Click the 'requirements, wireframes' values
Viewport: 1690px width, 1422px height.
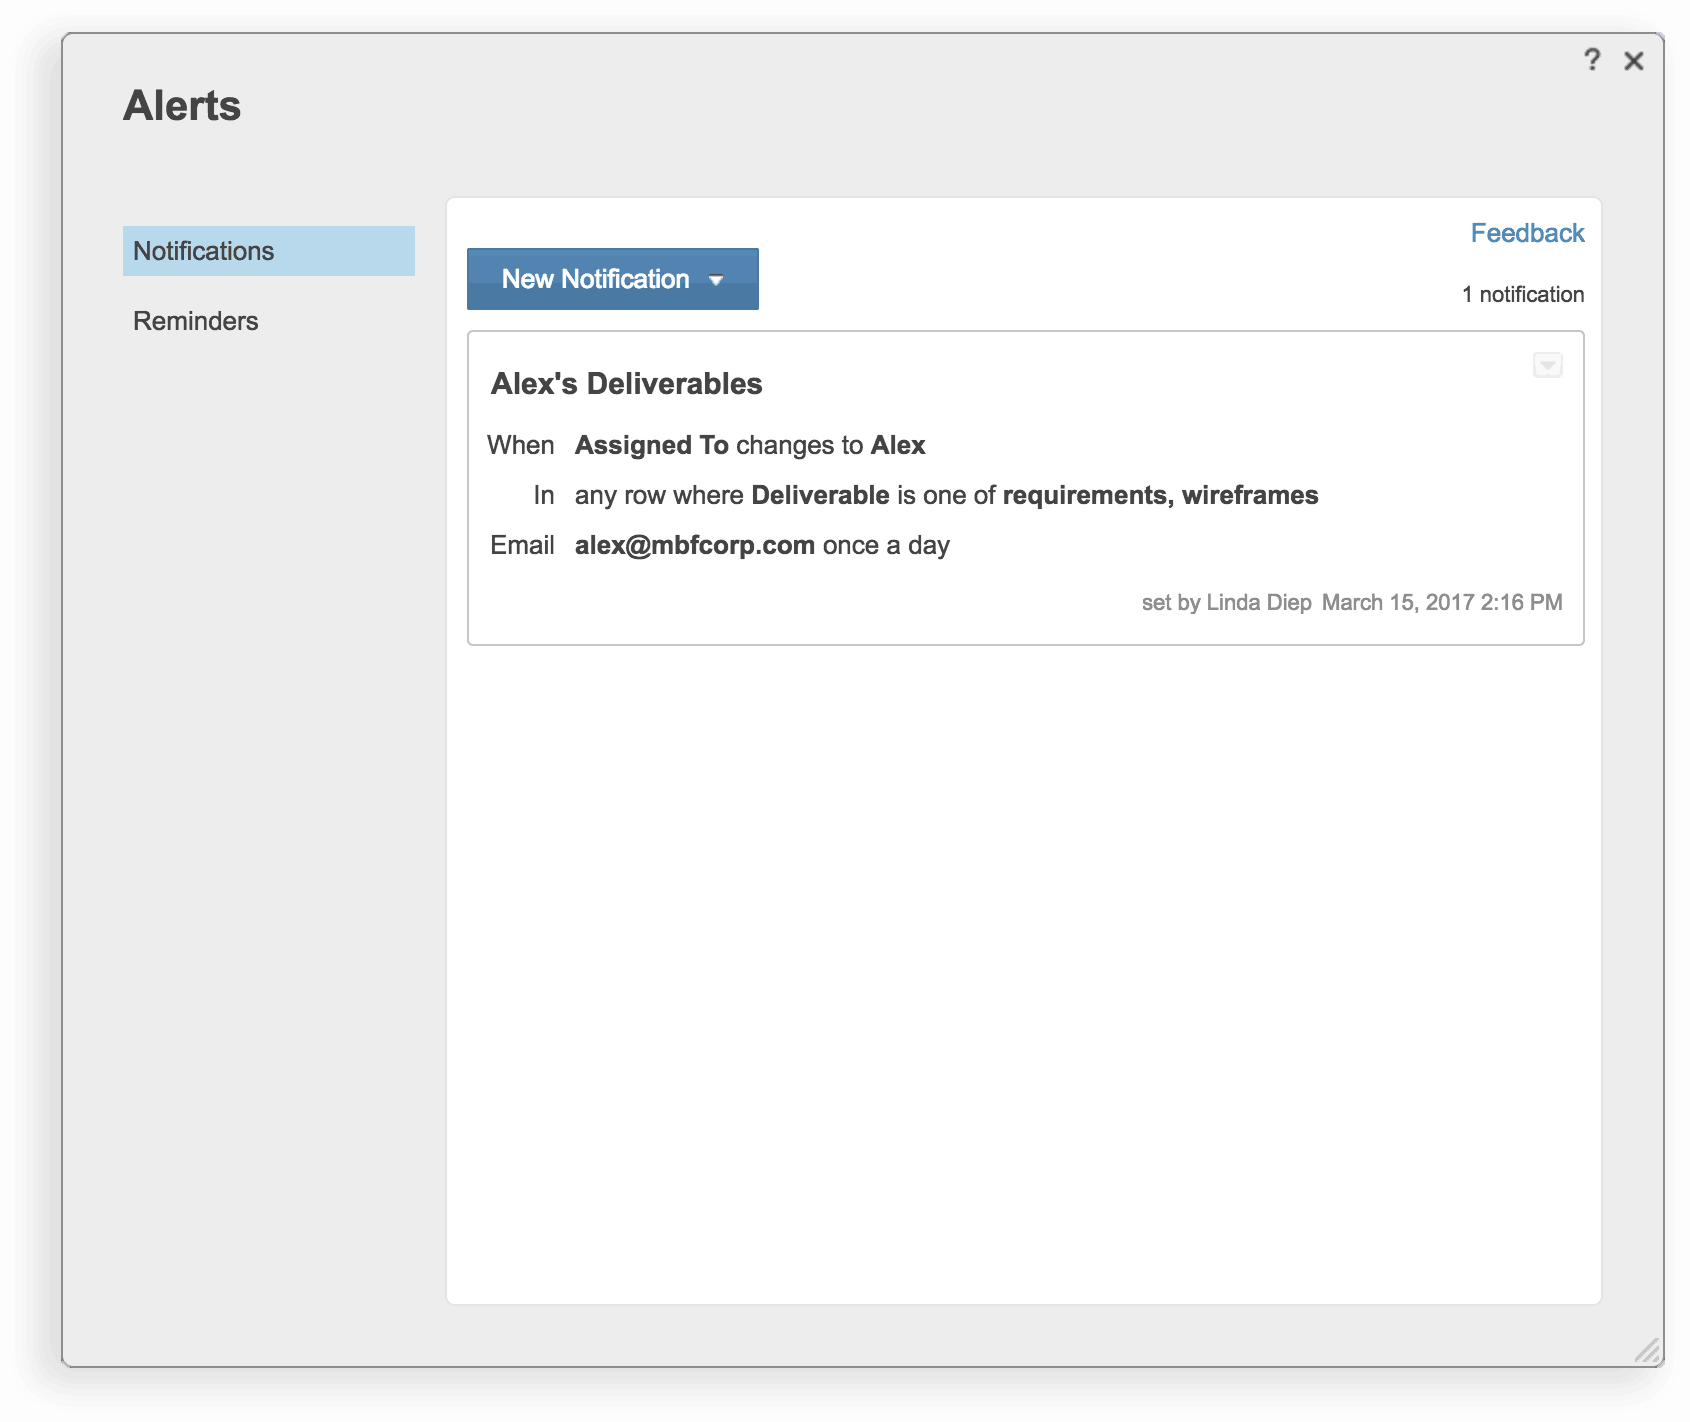(x=1160, y=495)
